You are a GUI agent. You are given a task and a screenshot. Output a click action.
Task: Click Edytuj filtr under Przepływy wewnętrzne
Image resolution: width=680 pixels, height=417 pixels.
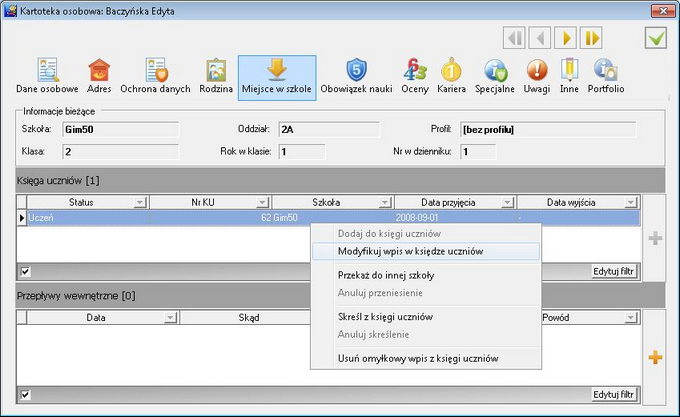click(613, 394)
